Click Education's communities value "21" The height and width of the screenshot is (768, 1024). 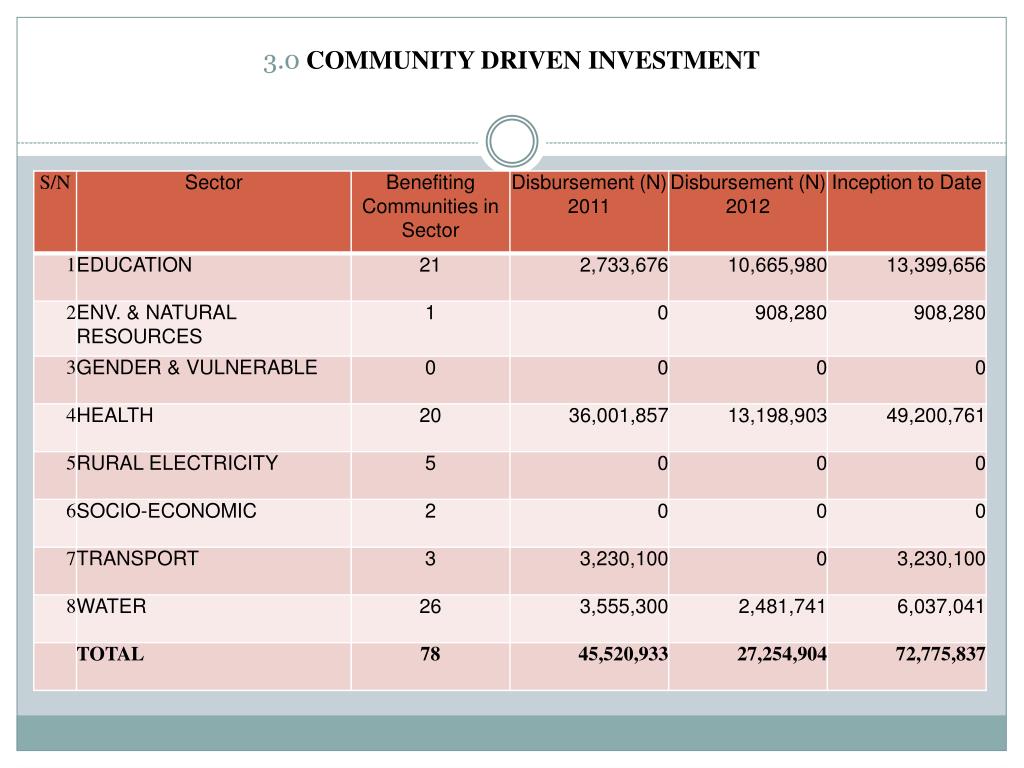tap(430, 265)
